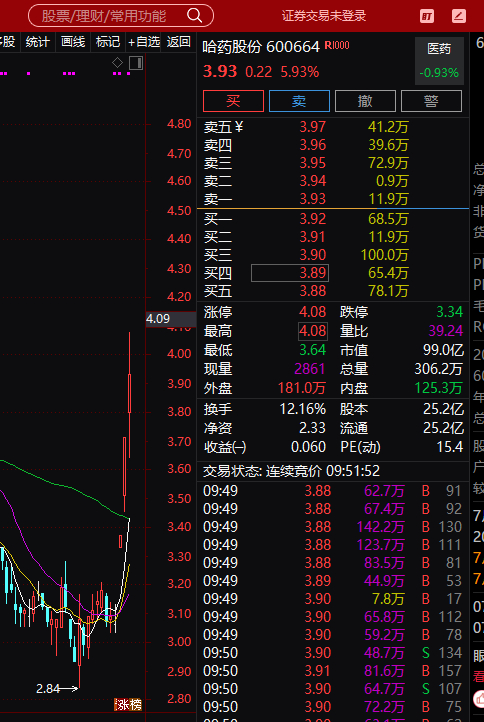484x722 pixels.
Task: Click 证券交易未登录 login link
Action: point(324,16)
